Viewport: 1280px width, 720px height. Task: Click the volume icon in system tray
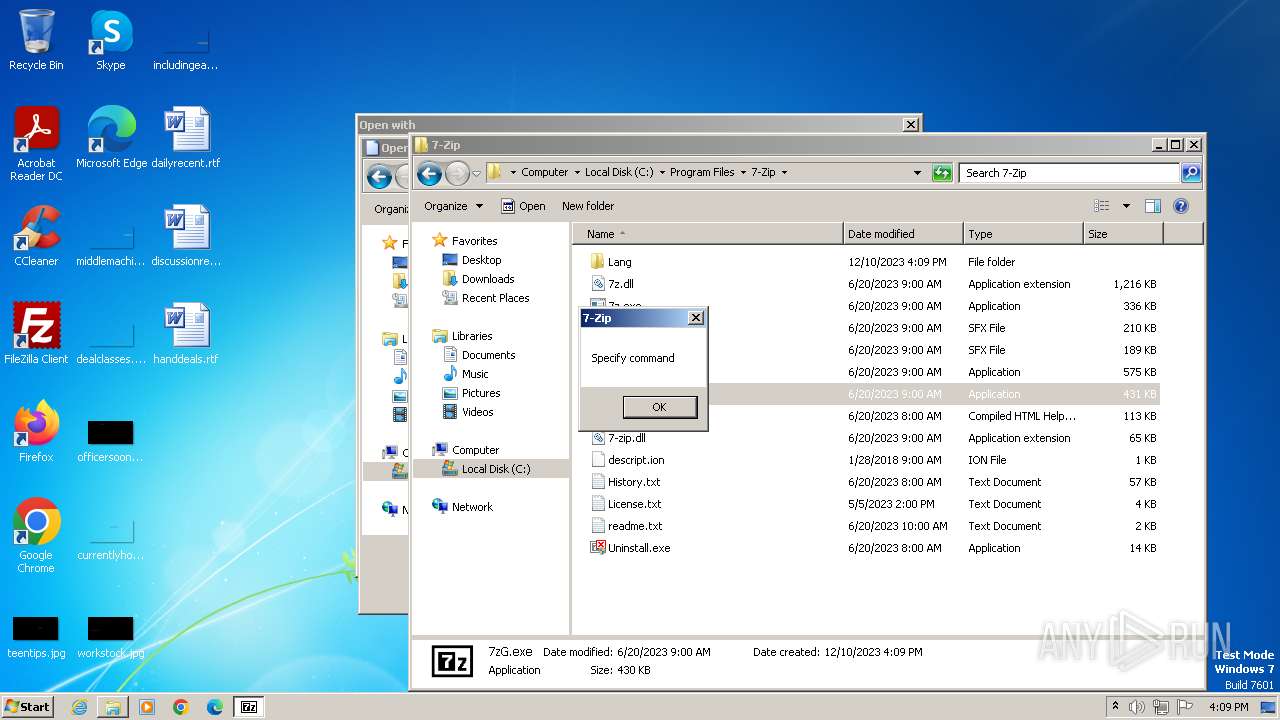tap(1137, 707)
